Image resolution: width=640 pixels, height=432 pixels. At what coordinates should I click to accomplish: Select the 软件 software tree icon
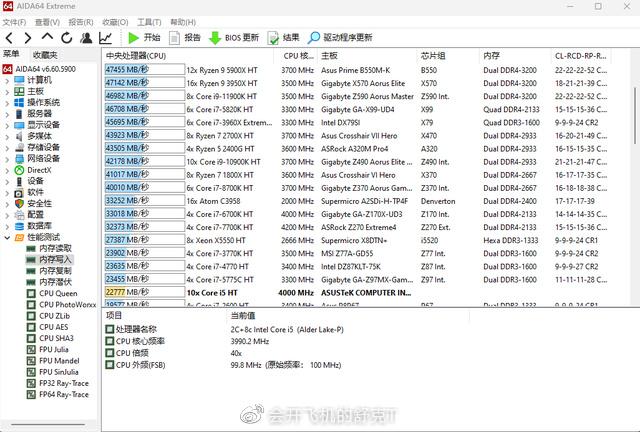click(x=19, y=192)
